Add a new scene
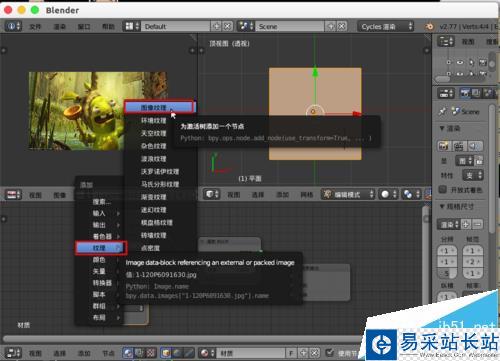Screen dimensions: 500x361 click(331, 26)
